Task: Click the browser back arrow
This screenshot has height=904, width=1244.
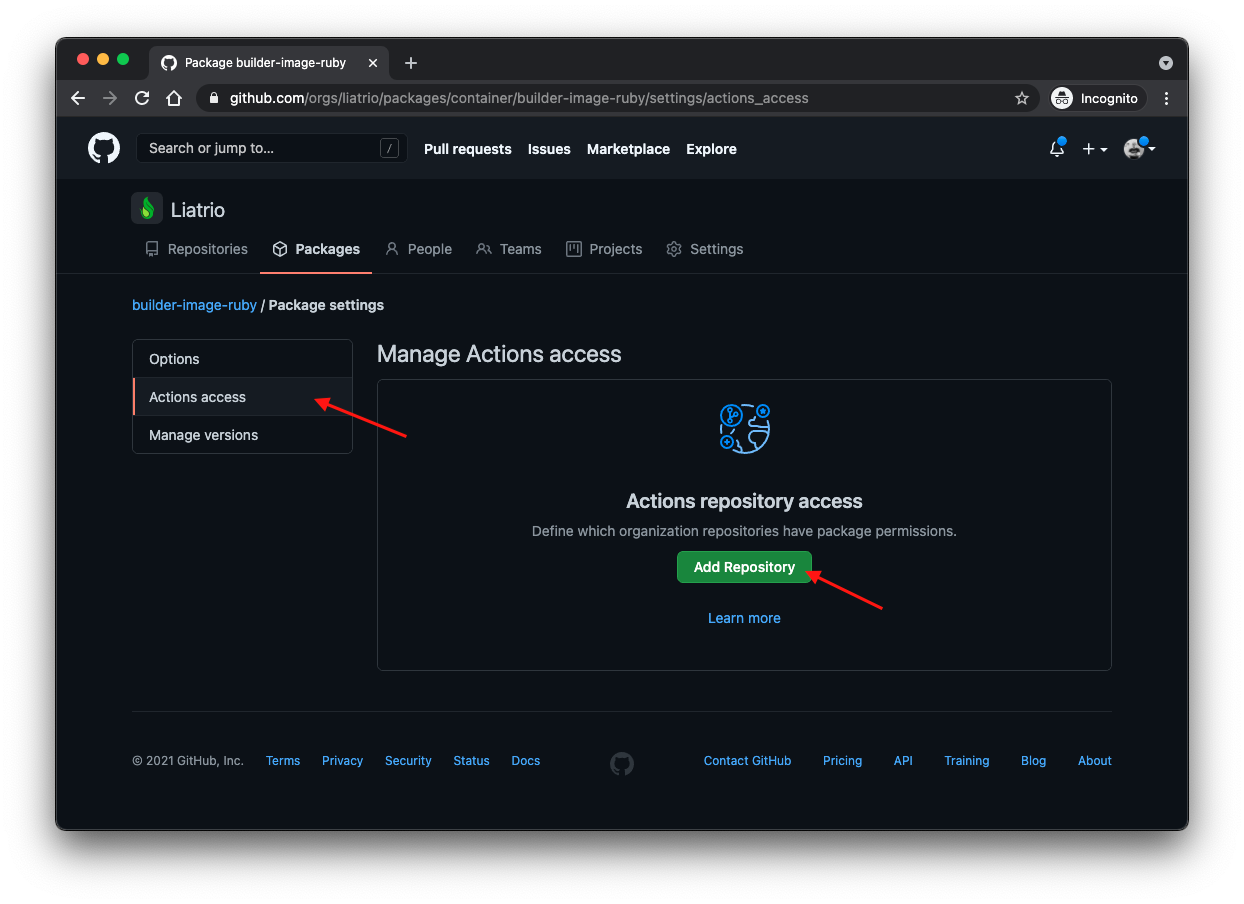Action: (78, 98)
